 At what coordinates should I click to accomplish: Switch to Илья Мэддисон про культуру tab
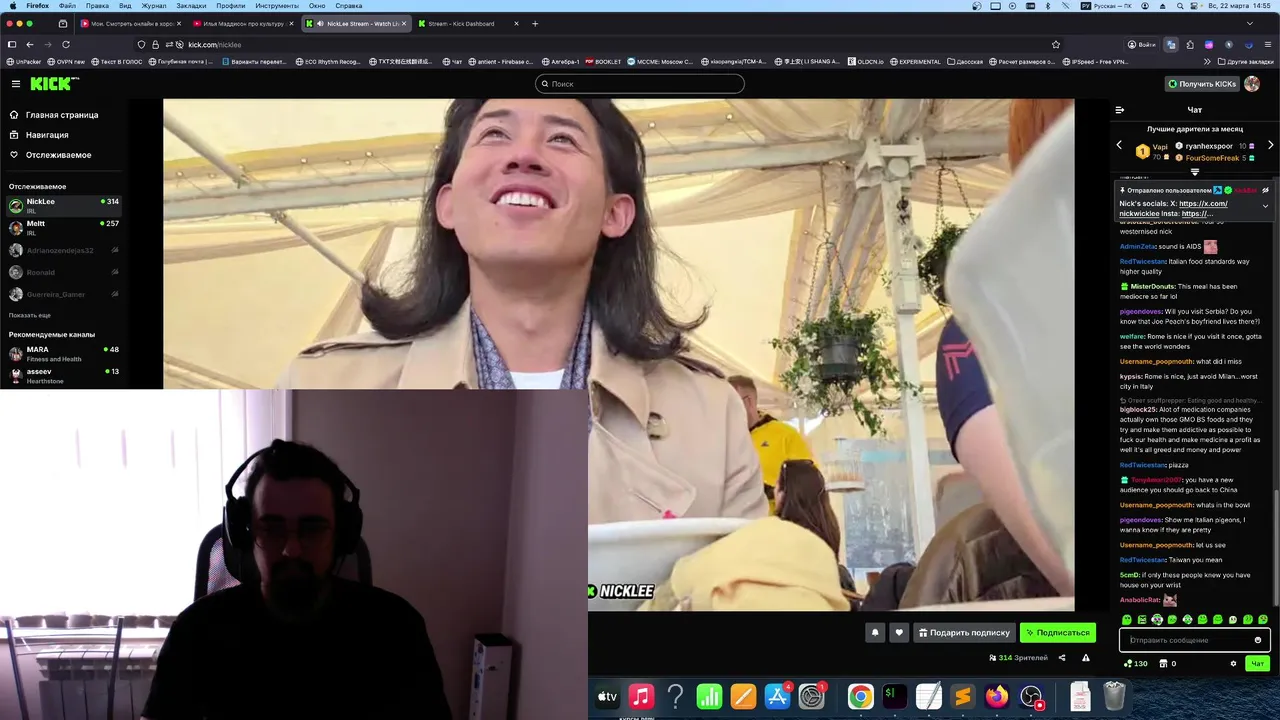coord(243,23)
